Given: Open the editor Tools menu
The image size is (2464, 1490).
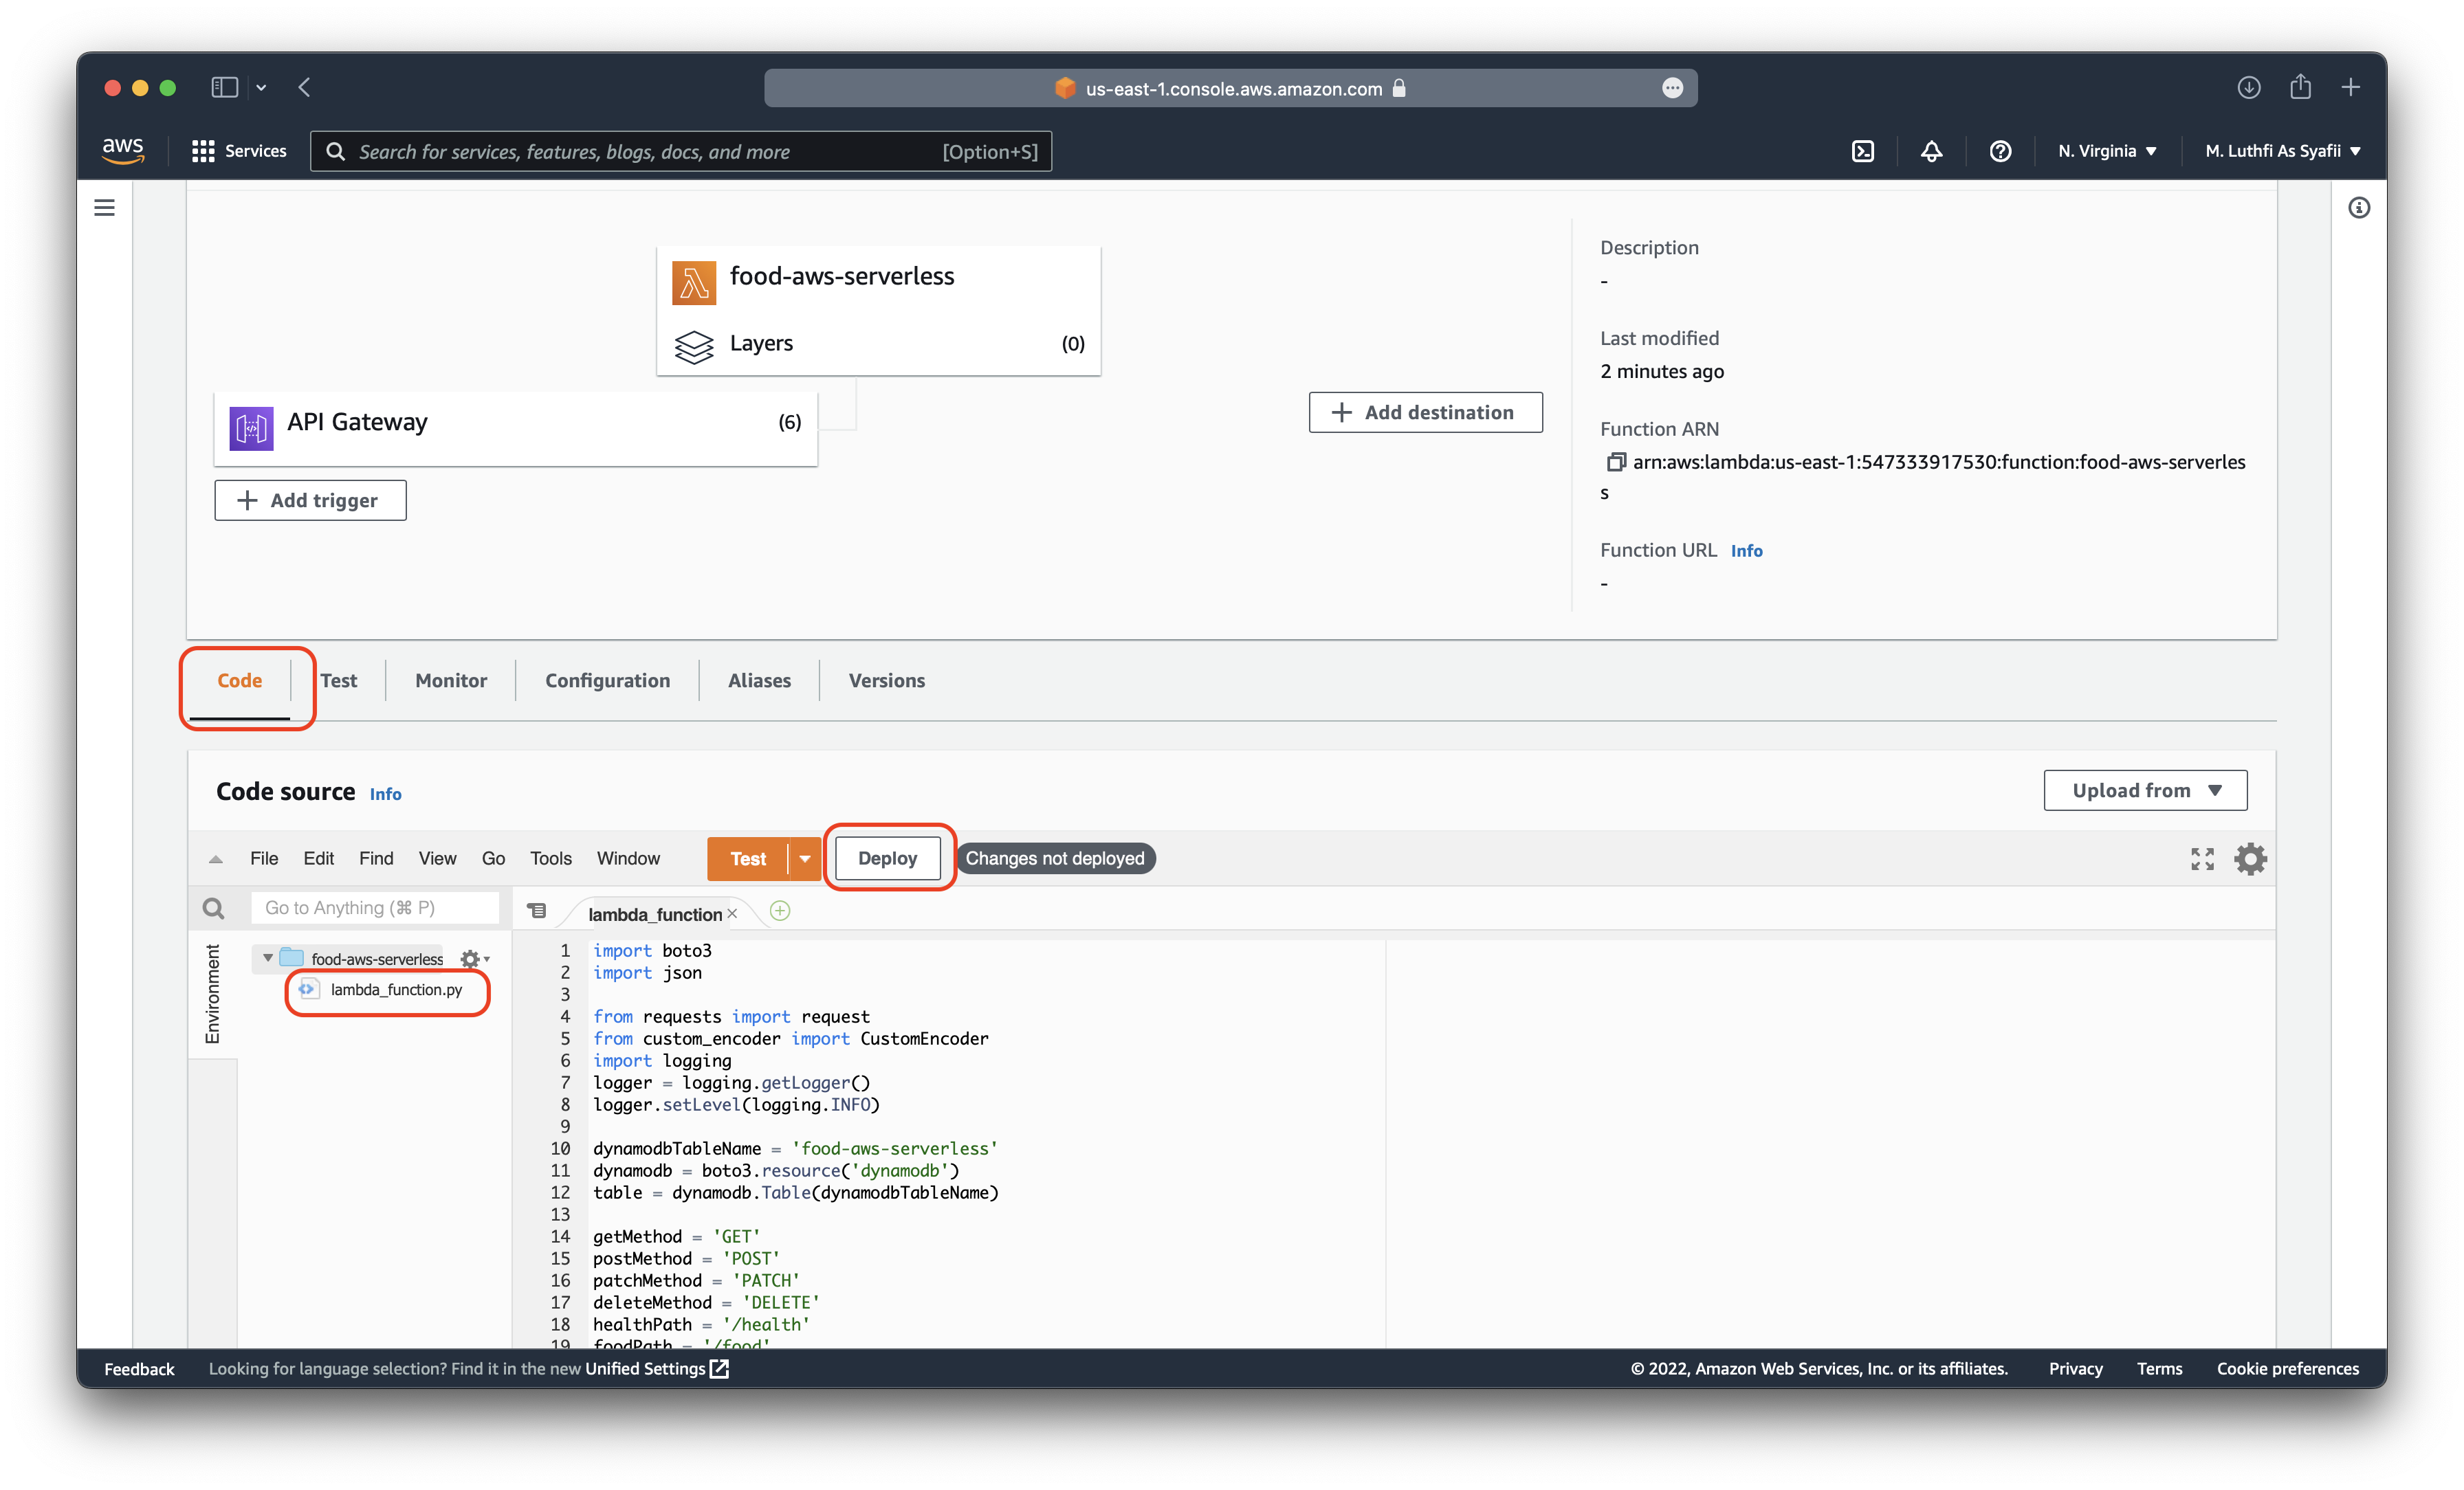Looking at the screenshot, I should [x=551, y=858].
